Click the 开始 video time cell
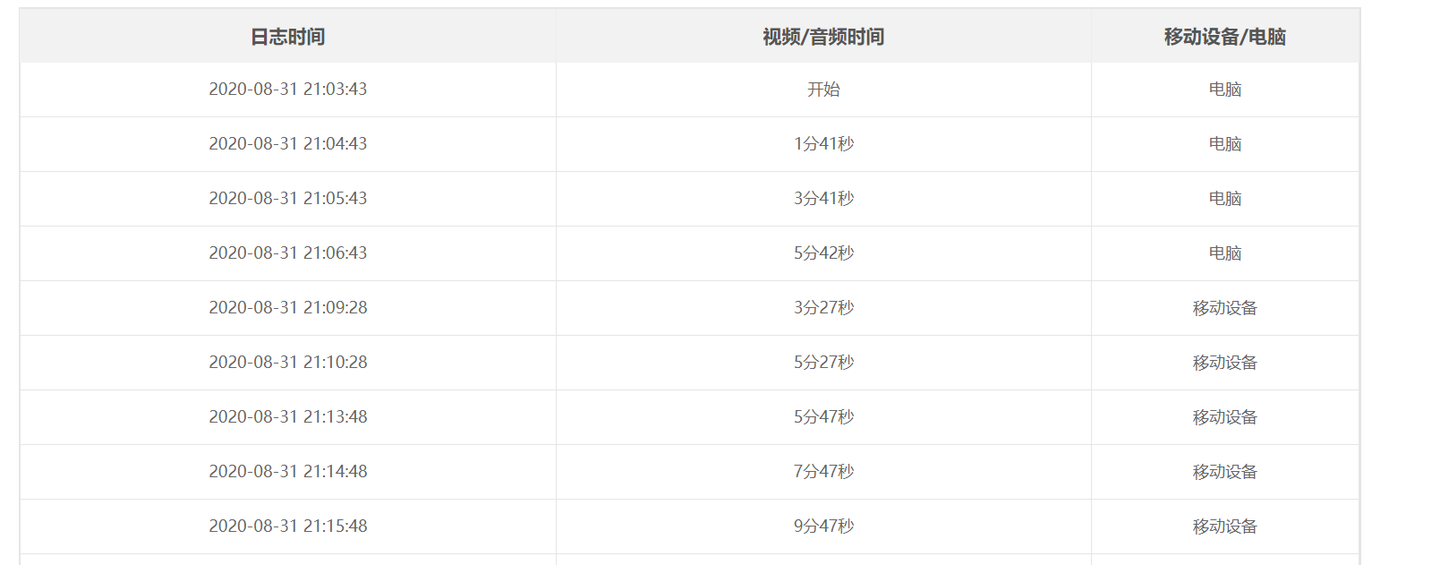Viewport: 1440px width, 565px height. click(x=823, y=89)
